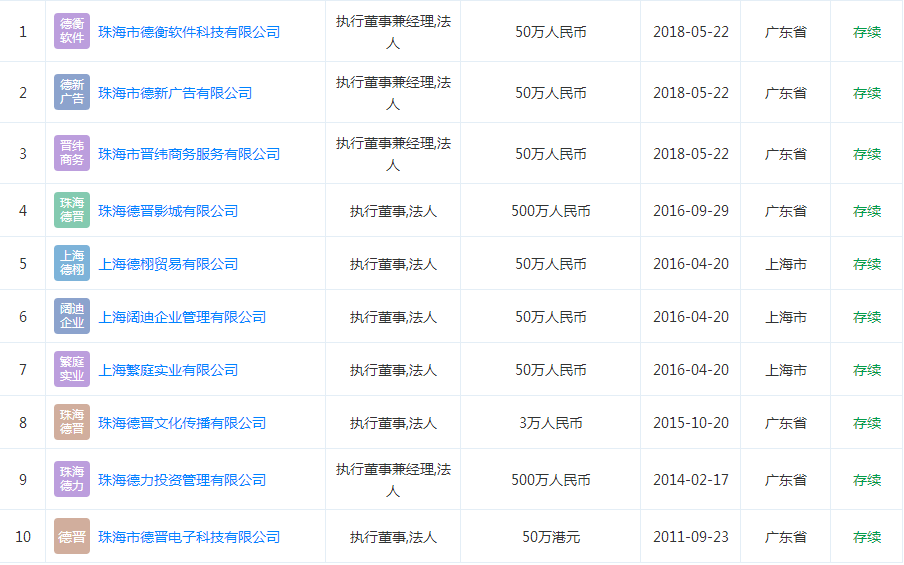Image resolution: width=904 pixels, height=565 pixels.
Task: Open 珠海市德衡软件科技有限公司 company link
Action: click(x=189, y=32)
